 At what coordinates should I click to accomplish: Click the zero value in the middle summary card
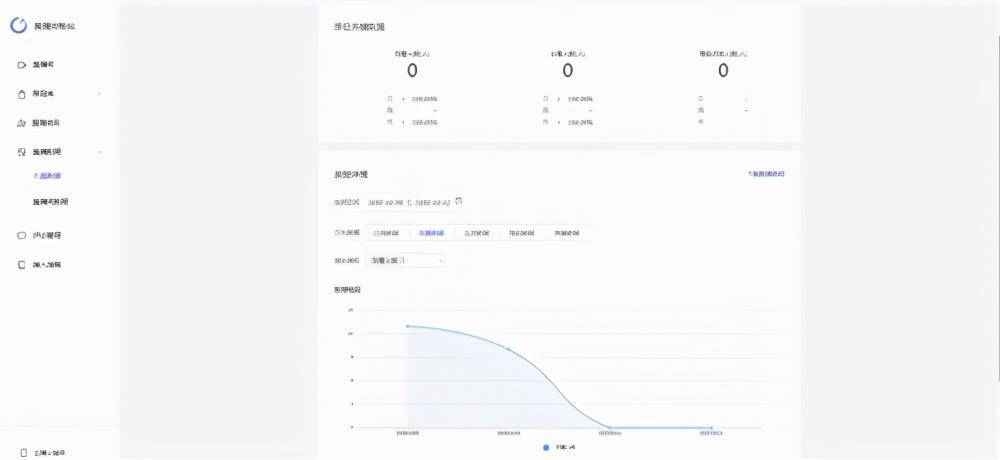pos(568,71)
